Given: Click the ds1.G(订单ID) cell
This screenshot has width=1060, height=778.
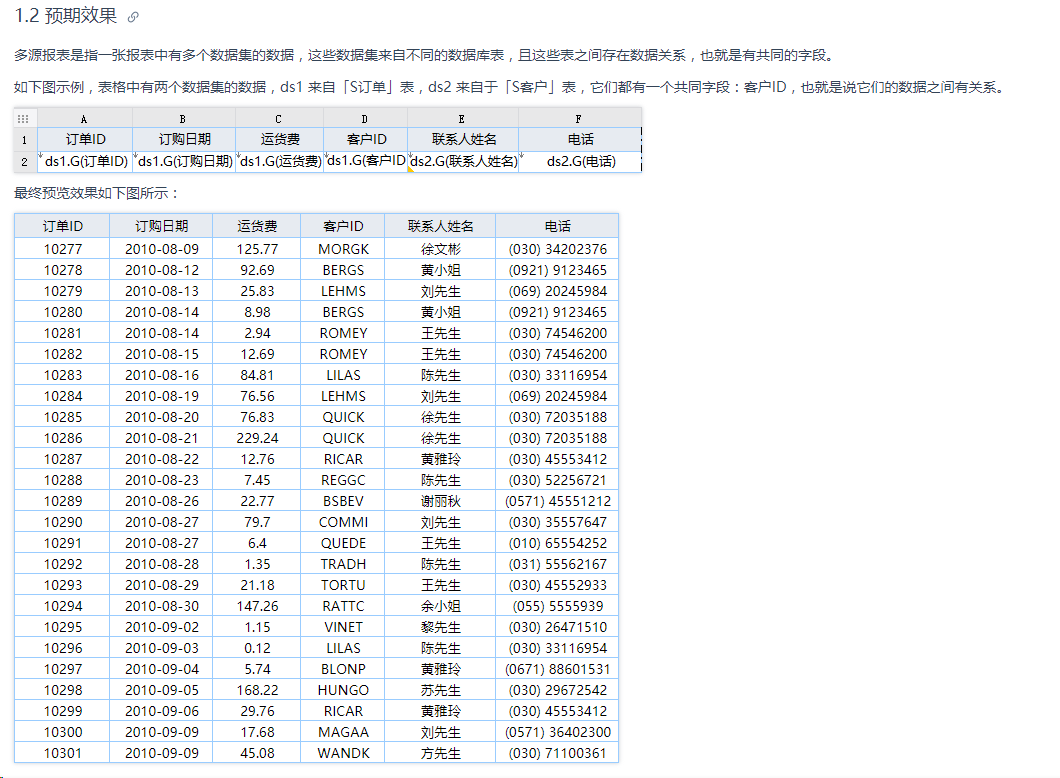Looking at the screenshot, I should point(85,161).
